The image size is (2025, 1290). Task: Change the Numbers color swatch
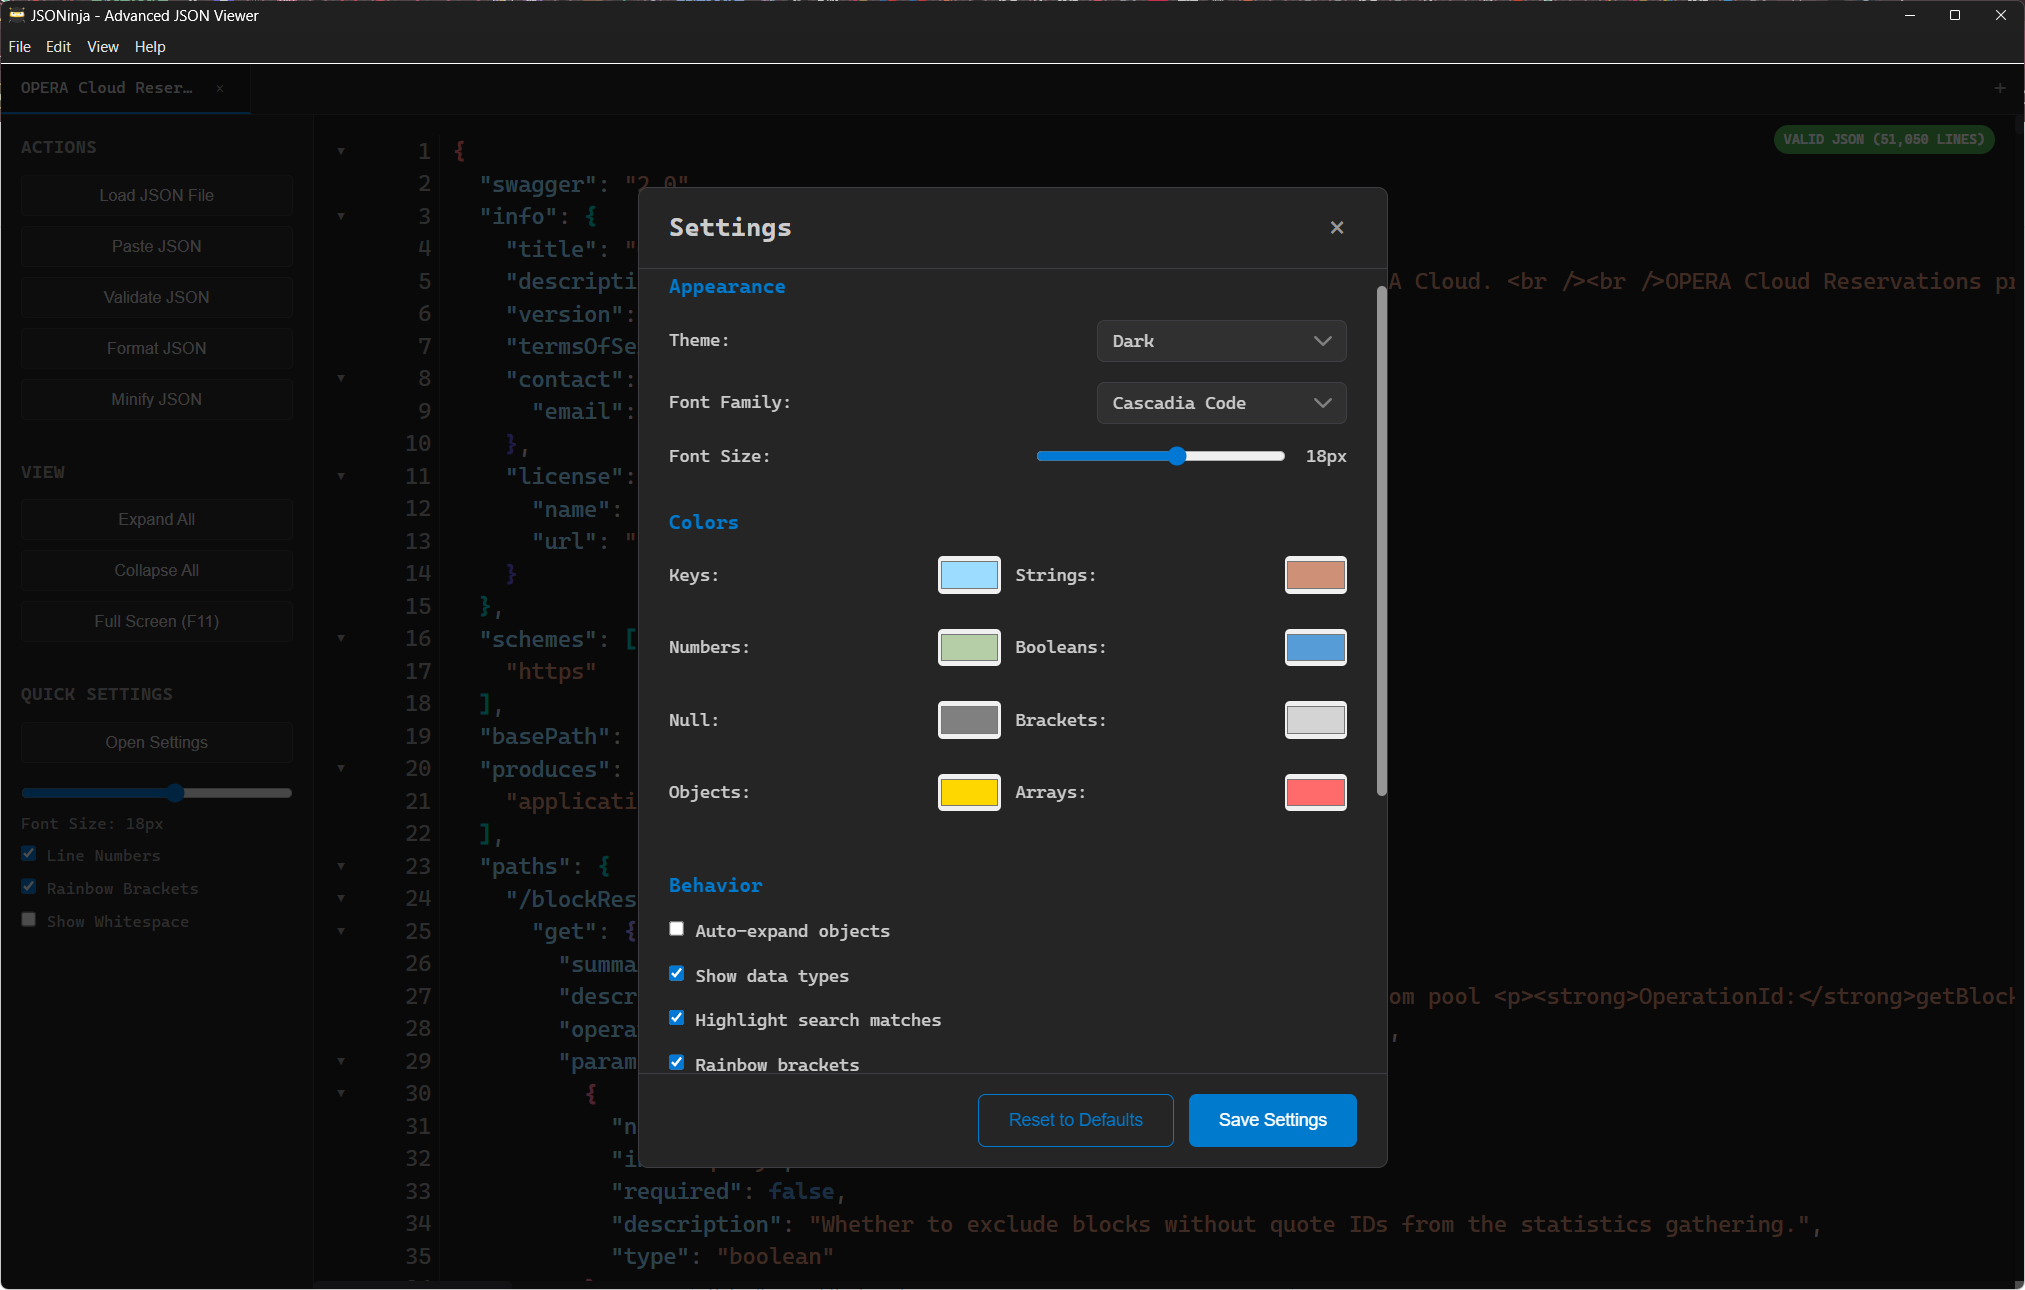[x=969, y=648]
